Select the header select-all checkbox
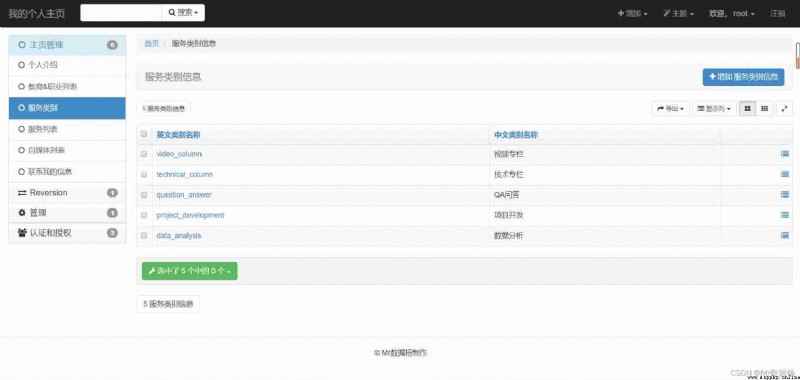 pyautogui.click(x=144, y=134)
